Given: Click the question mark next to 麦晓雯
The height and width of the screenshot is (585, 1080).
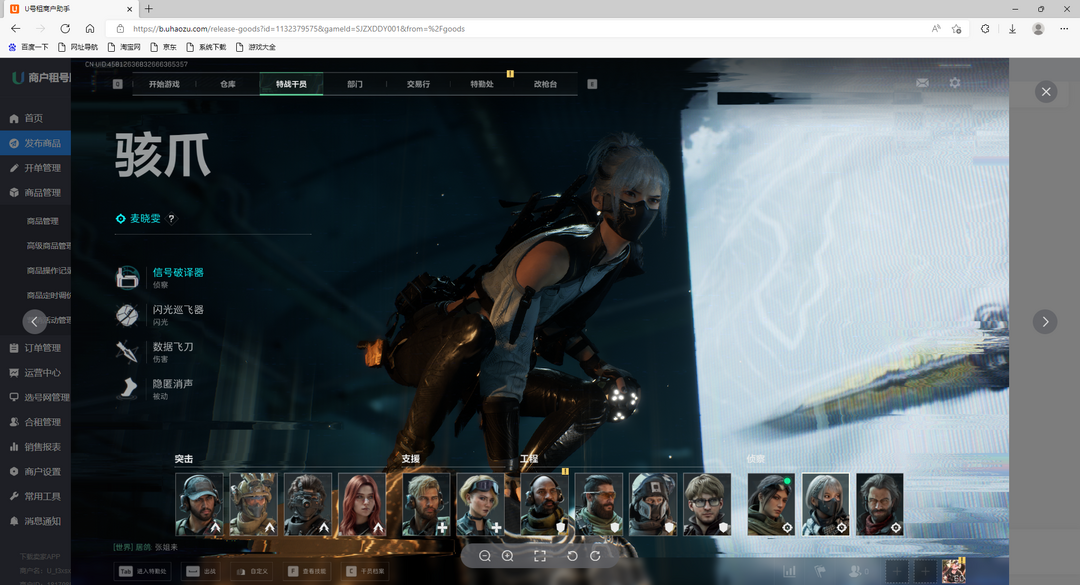Looking at the screenshot, I should tap(172, 218).
